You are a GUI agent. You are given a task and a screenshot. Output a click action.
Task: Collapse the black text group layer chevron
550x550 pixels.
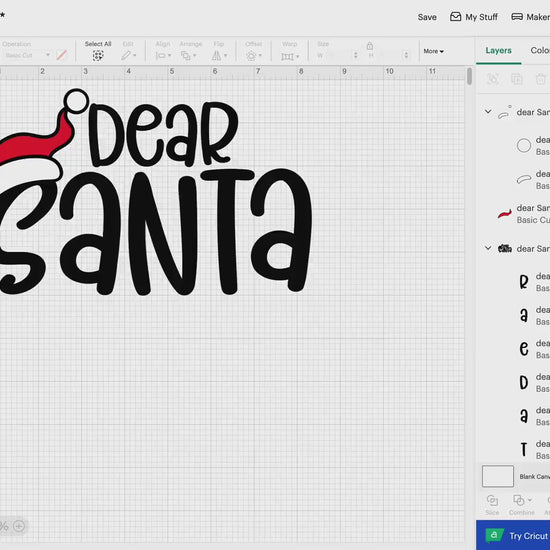(x=488, y=248)
